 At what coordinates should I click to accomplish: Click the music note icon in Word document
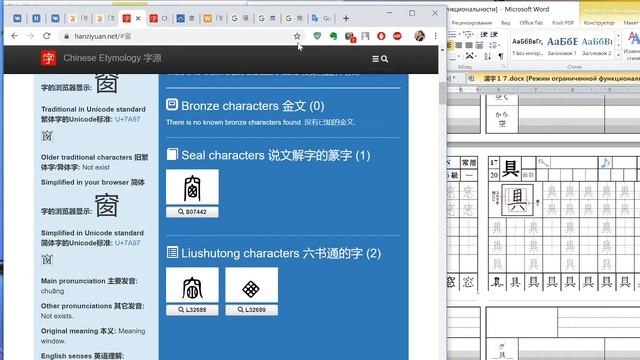(x=605, y=163)
